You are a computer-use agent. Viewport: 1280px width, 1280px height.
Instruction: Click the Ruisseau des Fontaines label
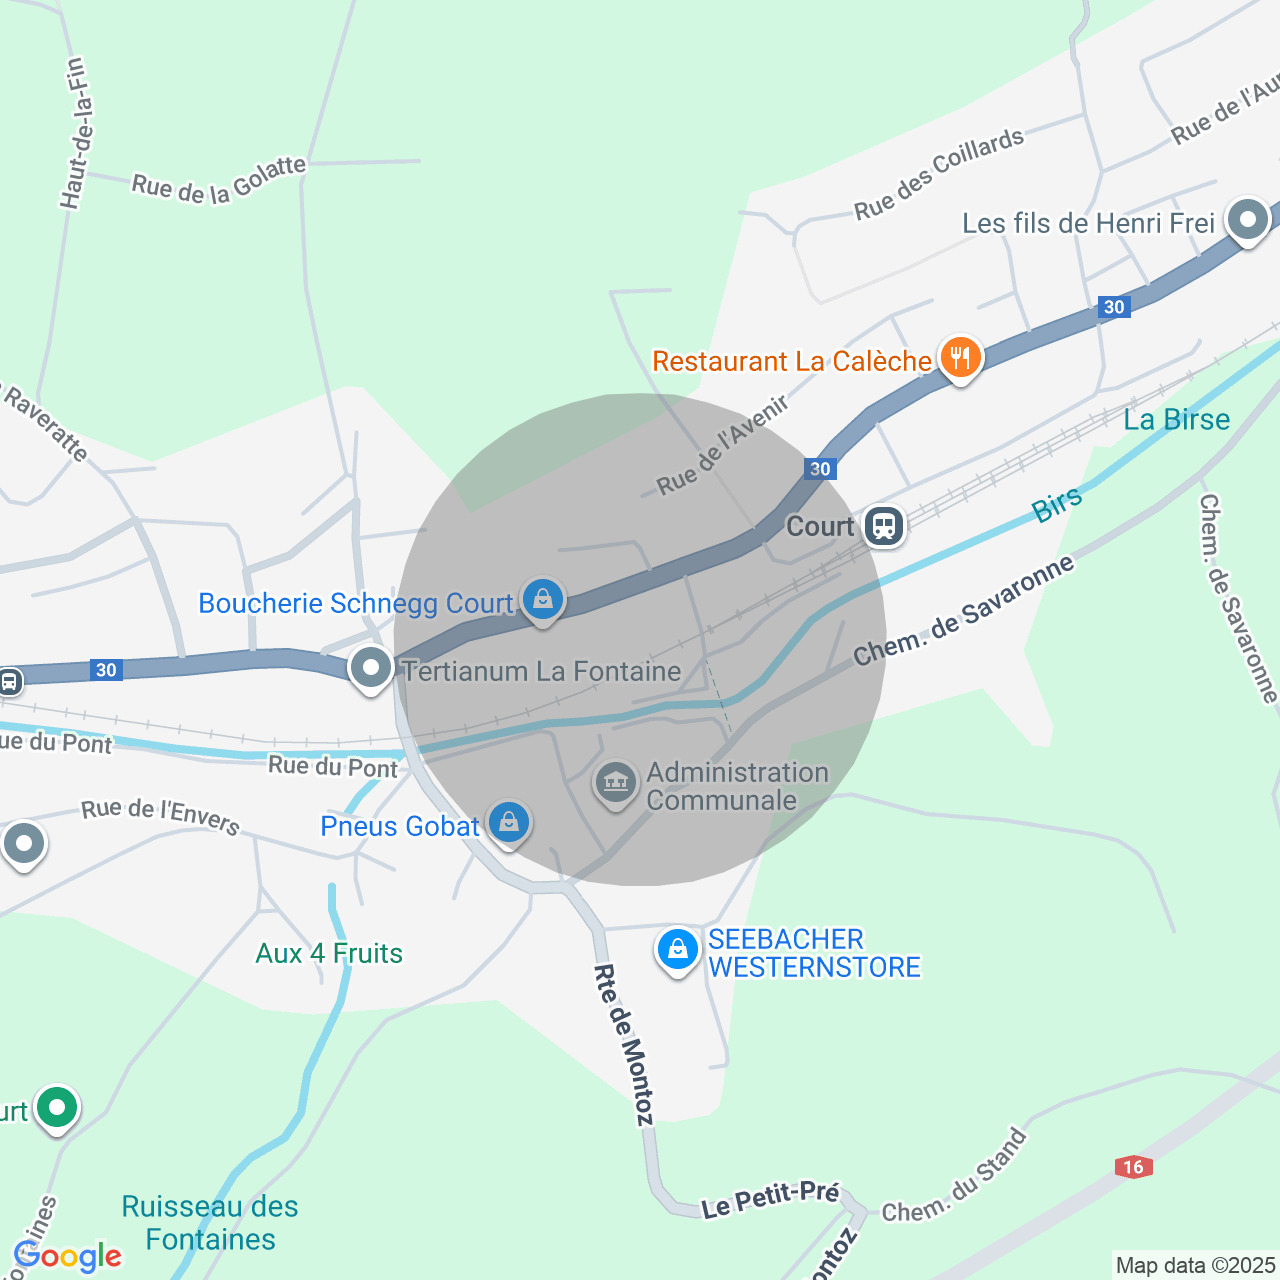[210, 1222]
